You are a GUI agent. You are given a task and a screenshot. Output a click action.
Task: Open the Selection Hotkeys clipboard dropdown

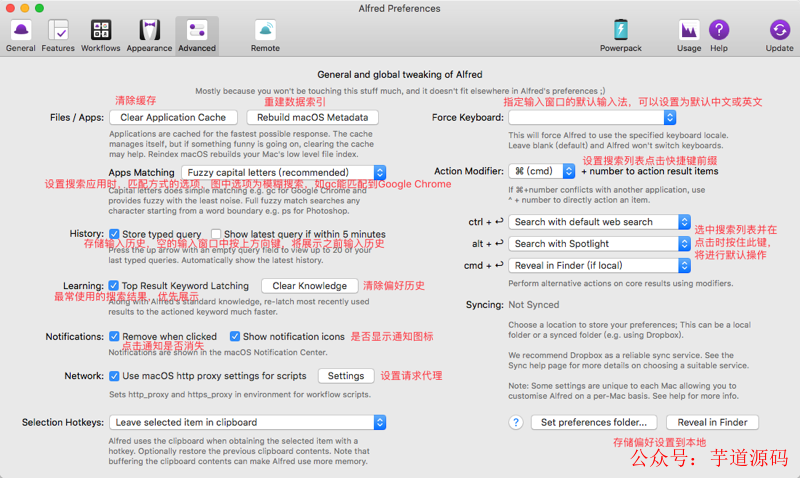click(247, 422)
